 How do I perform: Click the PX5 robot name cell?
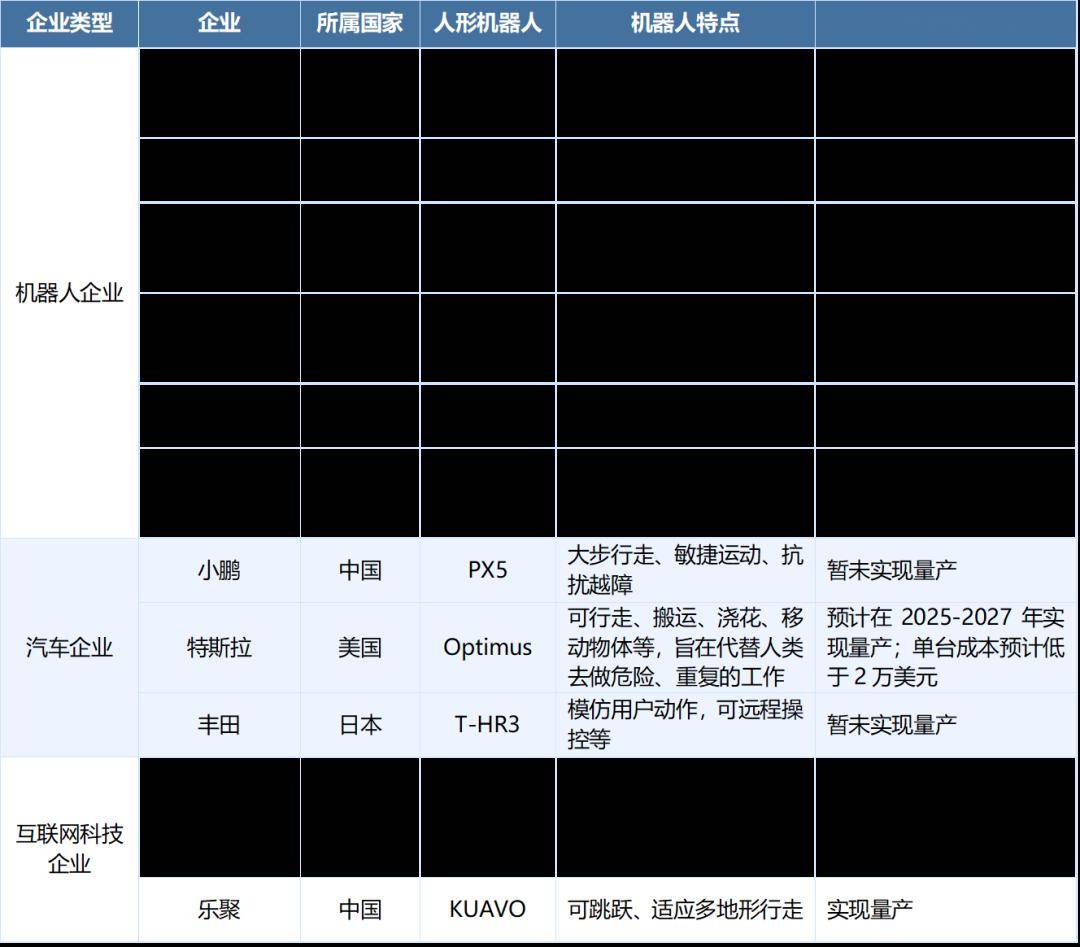point(488,570)
